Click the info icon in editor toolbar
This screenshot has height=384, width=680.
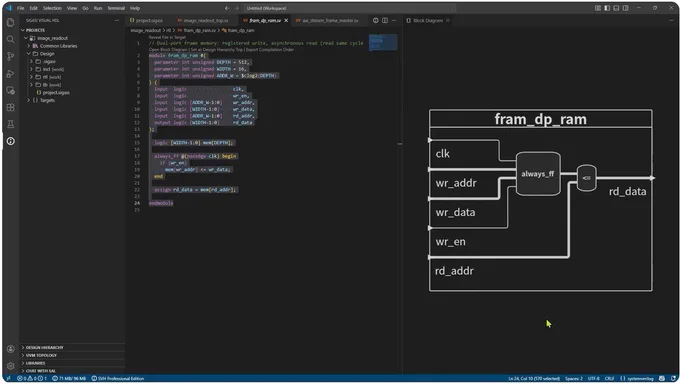click(x=376, y=20)
